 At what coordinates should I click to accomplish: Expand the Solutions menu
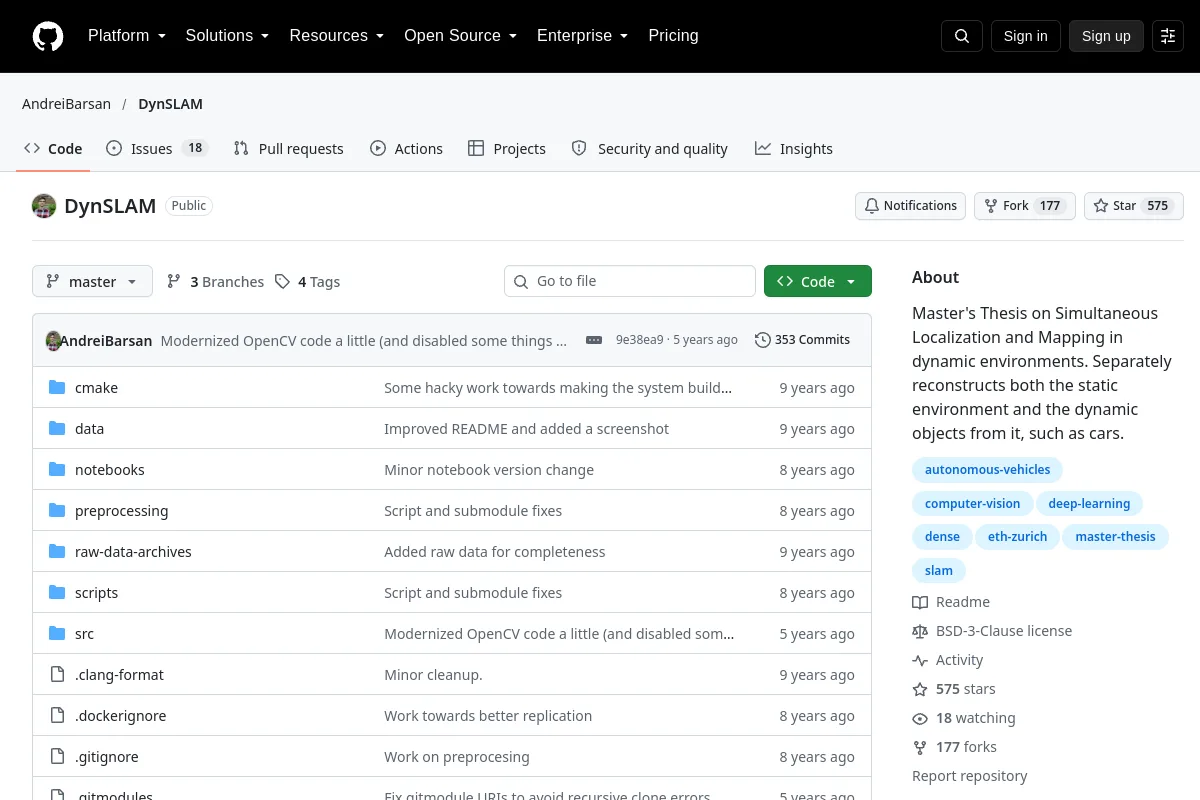[x=227, y=36]
